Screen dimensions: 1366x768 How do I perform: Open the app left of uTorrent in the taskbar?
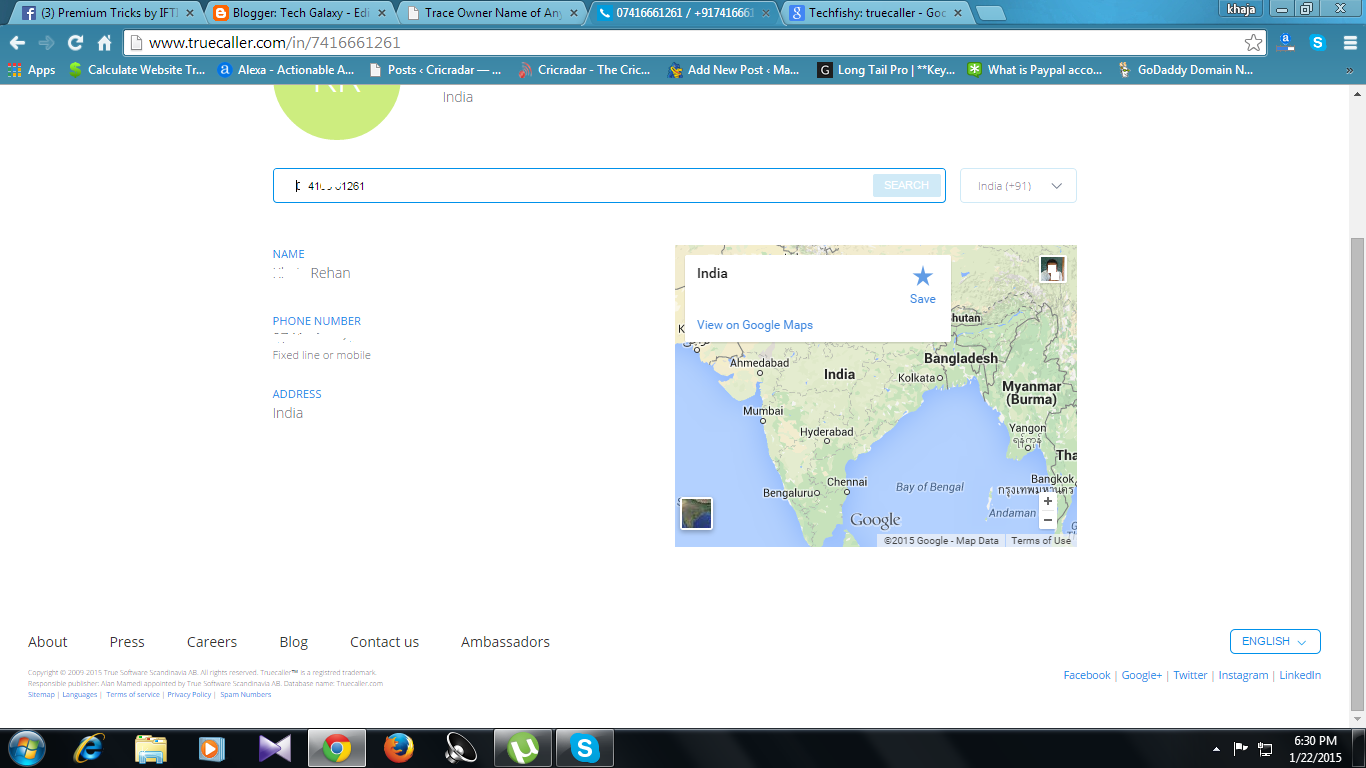[460, 748]
